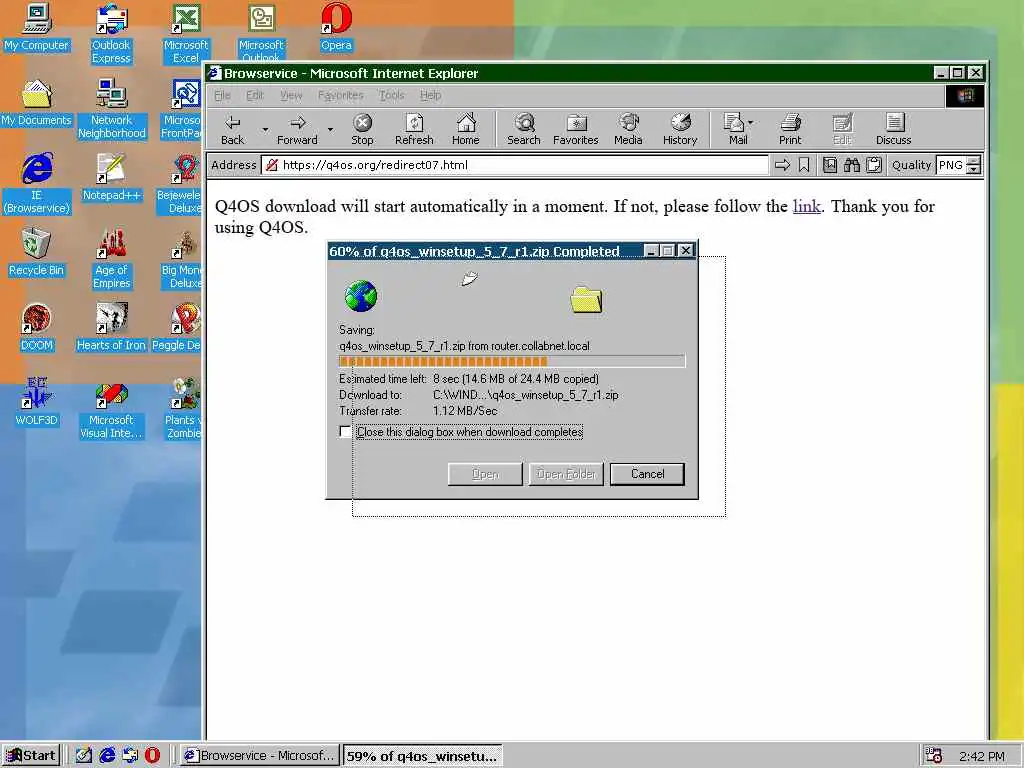Expand the Mail button dropdown arrow
The height and width of the screenshot is (768, 1024).
point(750,122)
